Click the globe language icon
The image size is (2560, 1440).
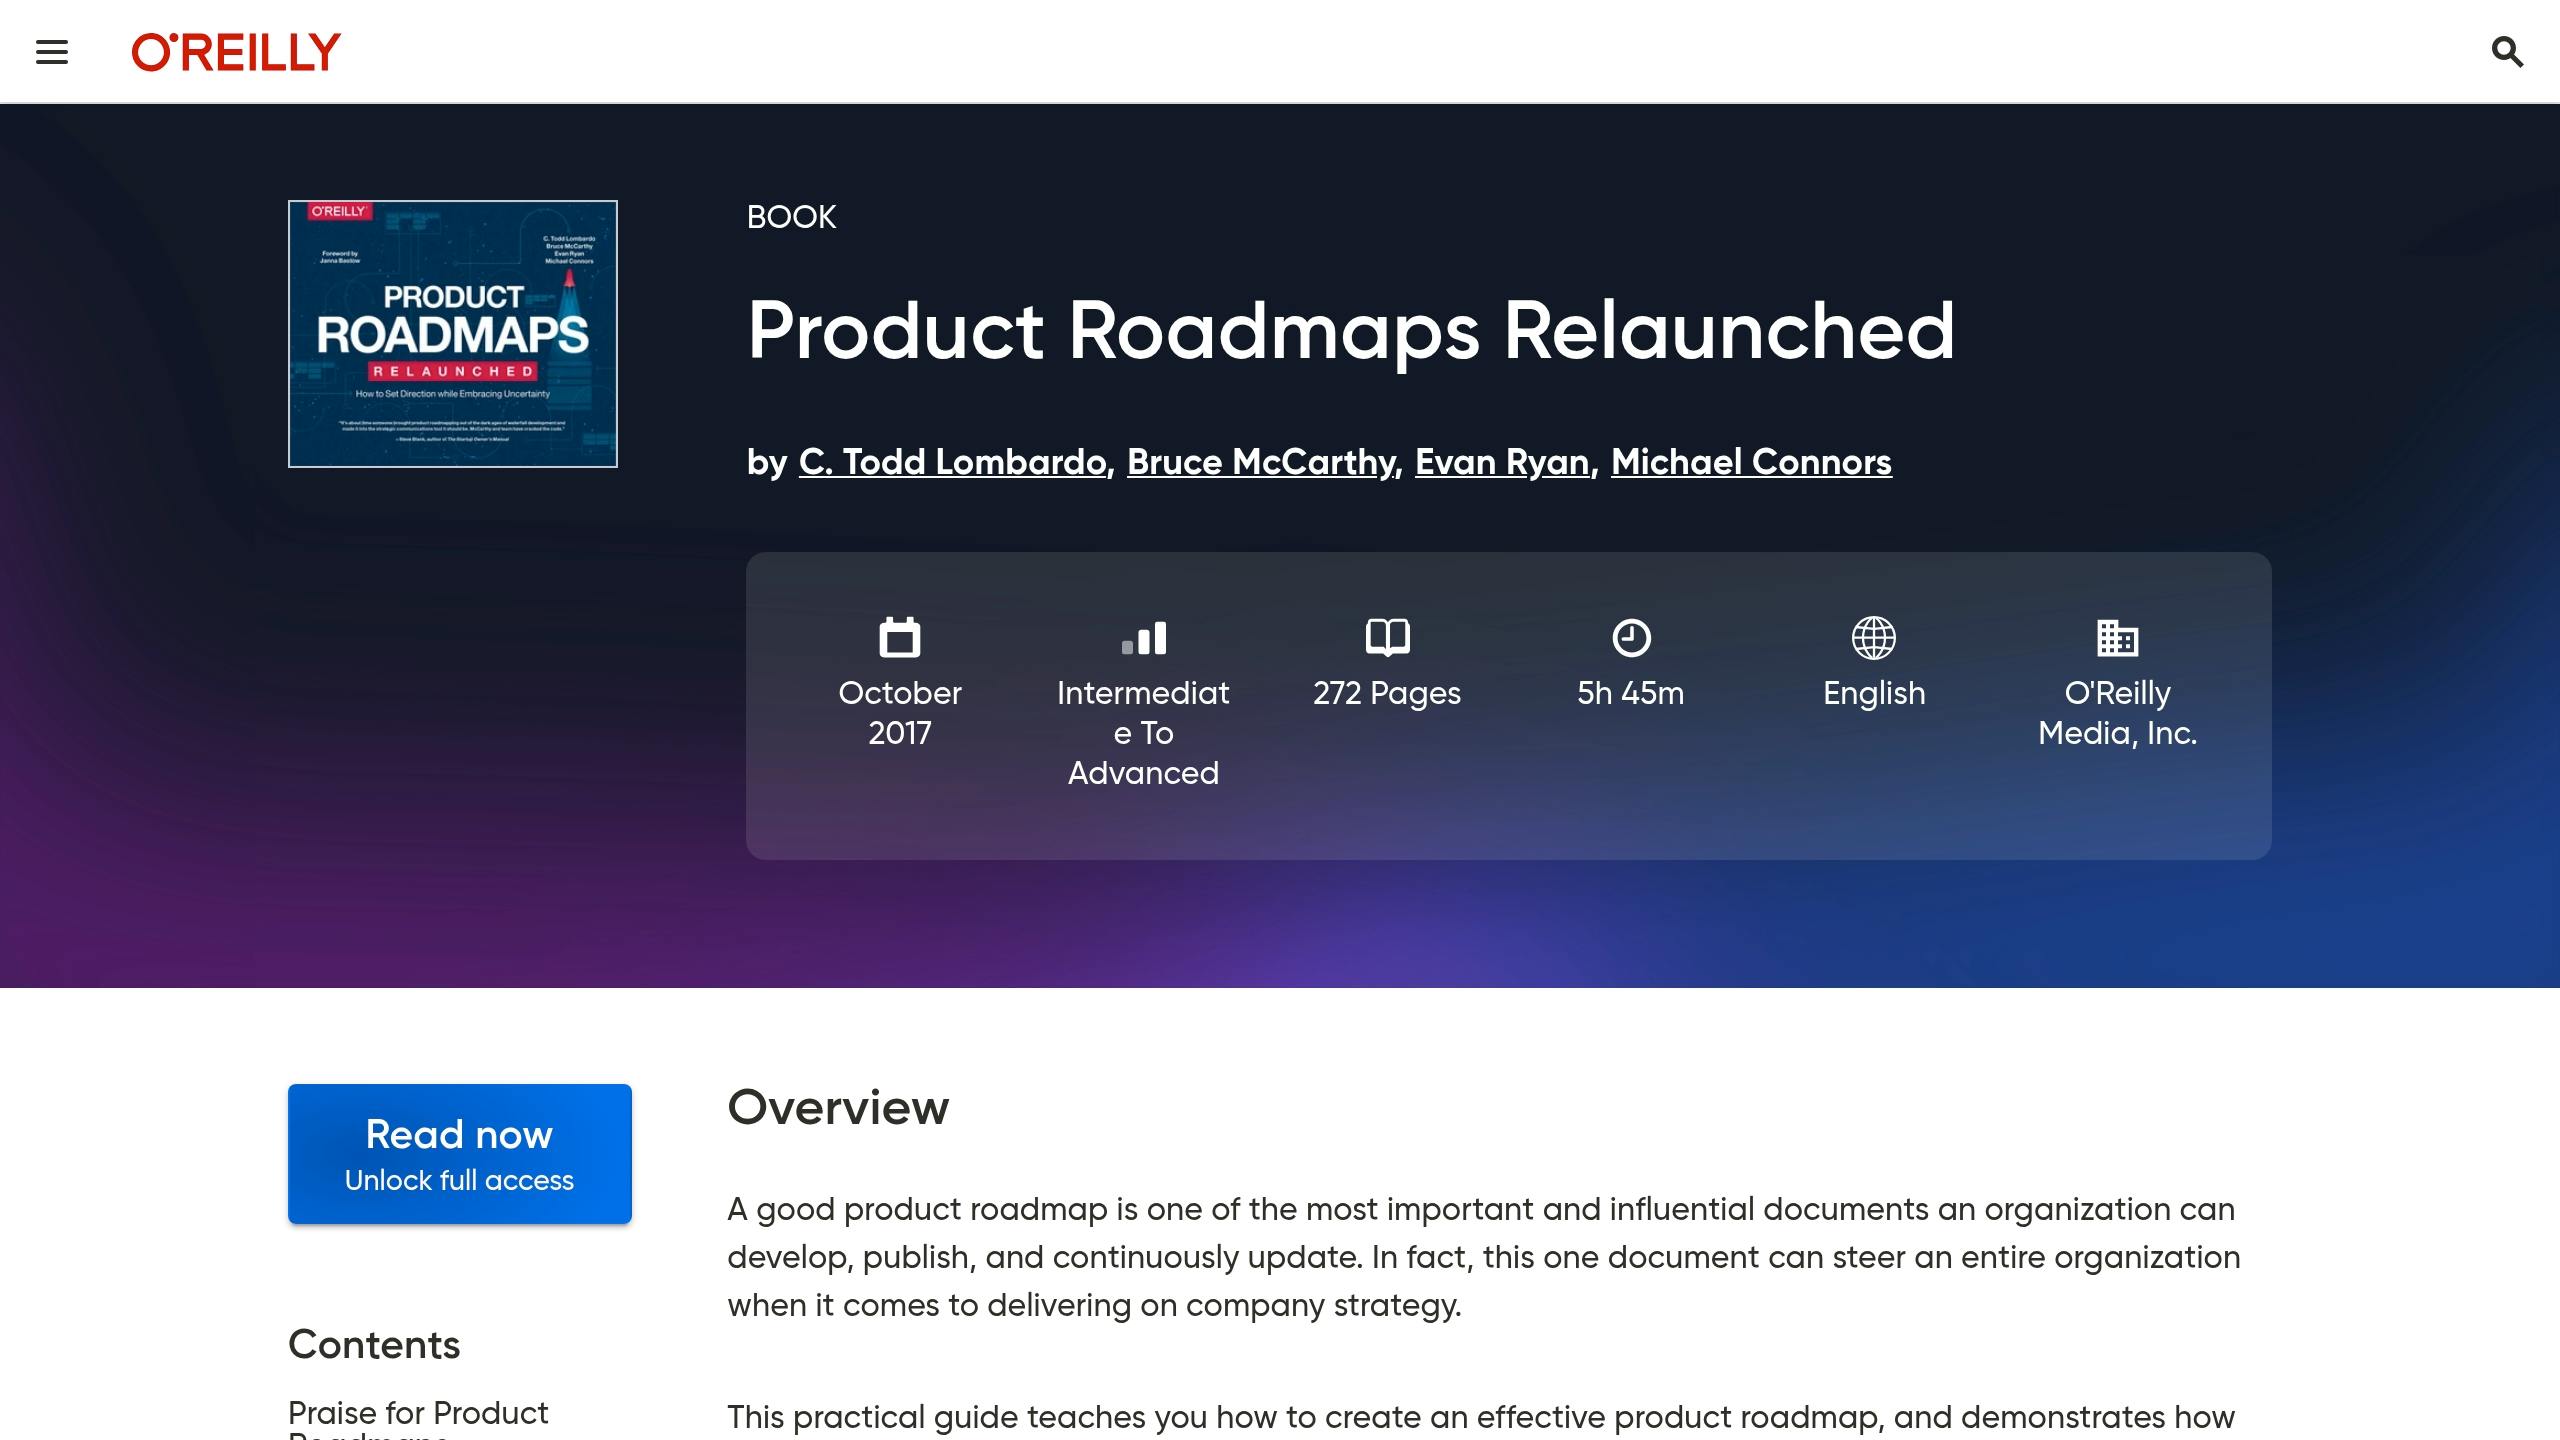coord(1873,638)
